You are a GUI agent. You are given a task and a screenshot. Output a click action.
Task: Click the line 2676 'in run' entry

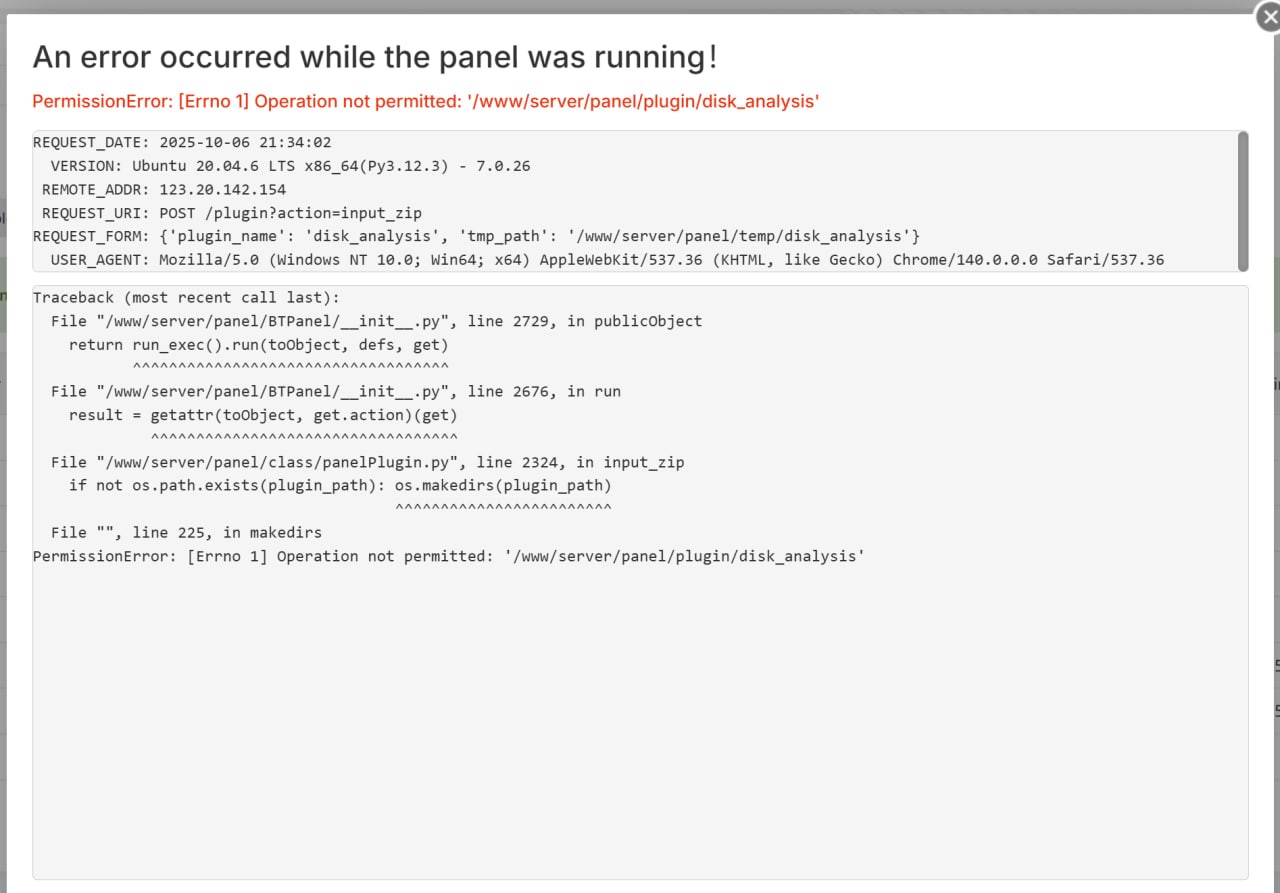[x=336, y=391]
